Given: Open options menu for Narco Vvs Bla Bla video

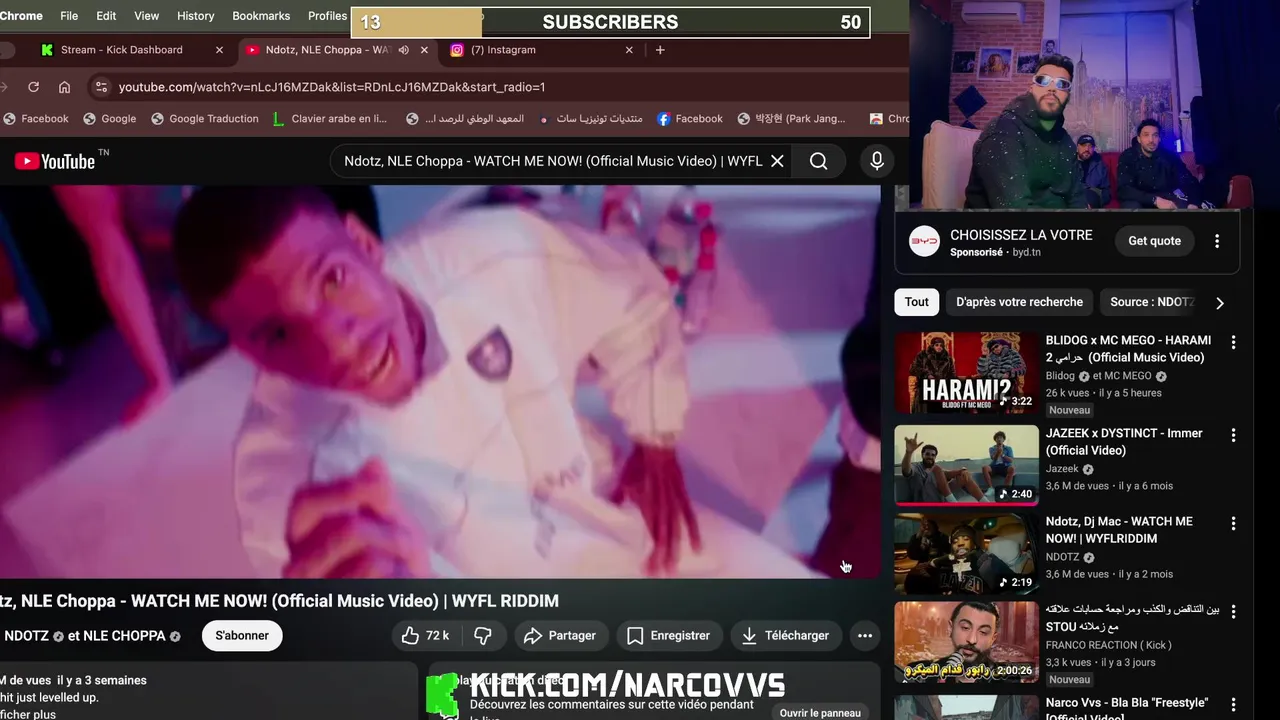Looking at the screenshot, I should tap(1233, 704).
